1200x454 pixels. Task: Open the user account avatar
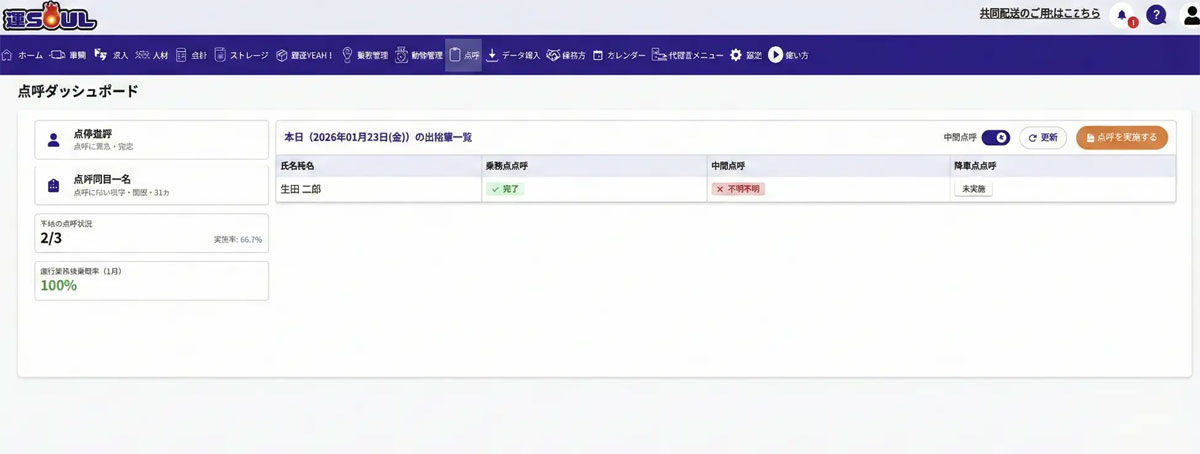1188,15
